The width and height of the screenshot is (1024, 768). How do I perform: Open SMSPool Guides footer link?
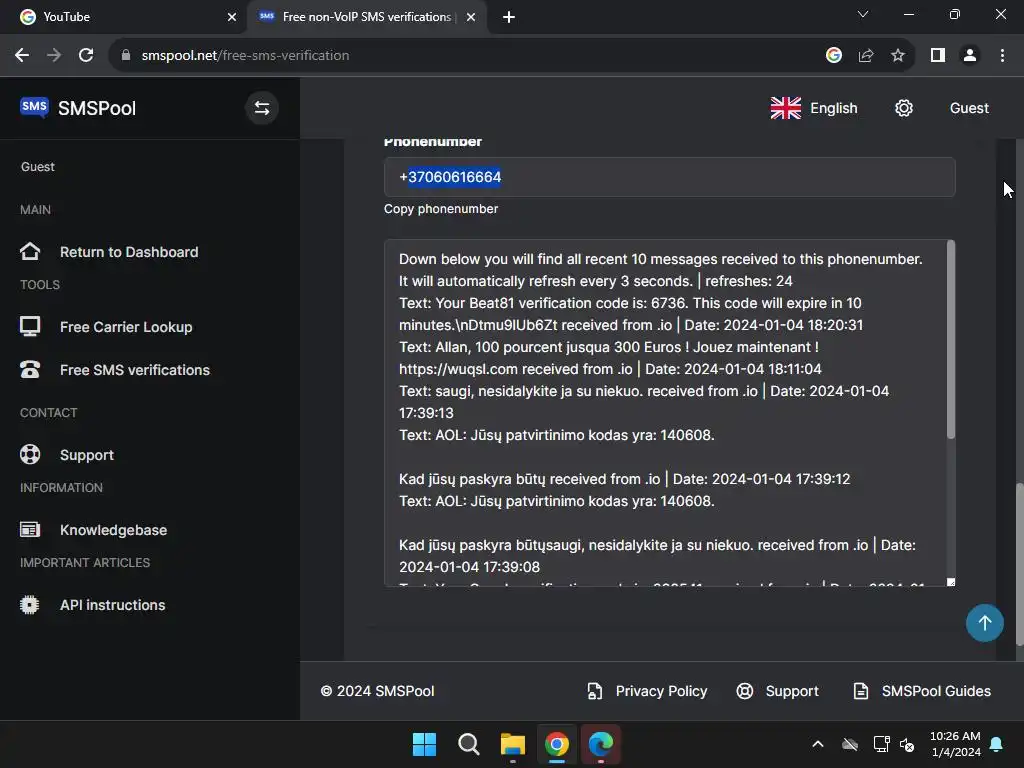[936, 691]
